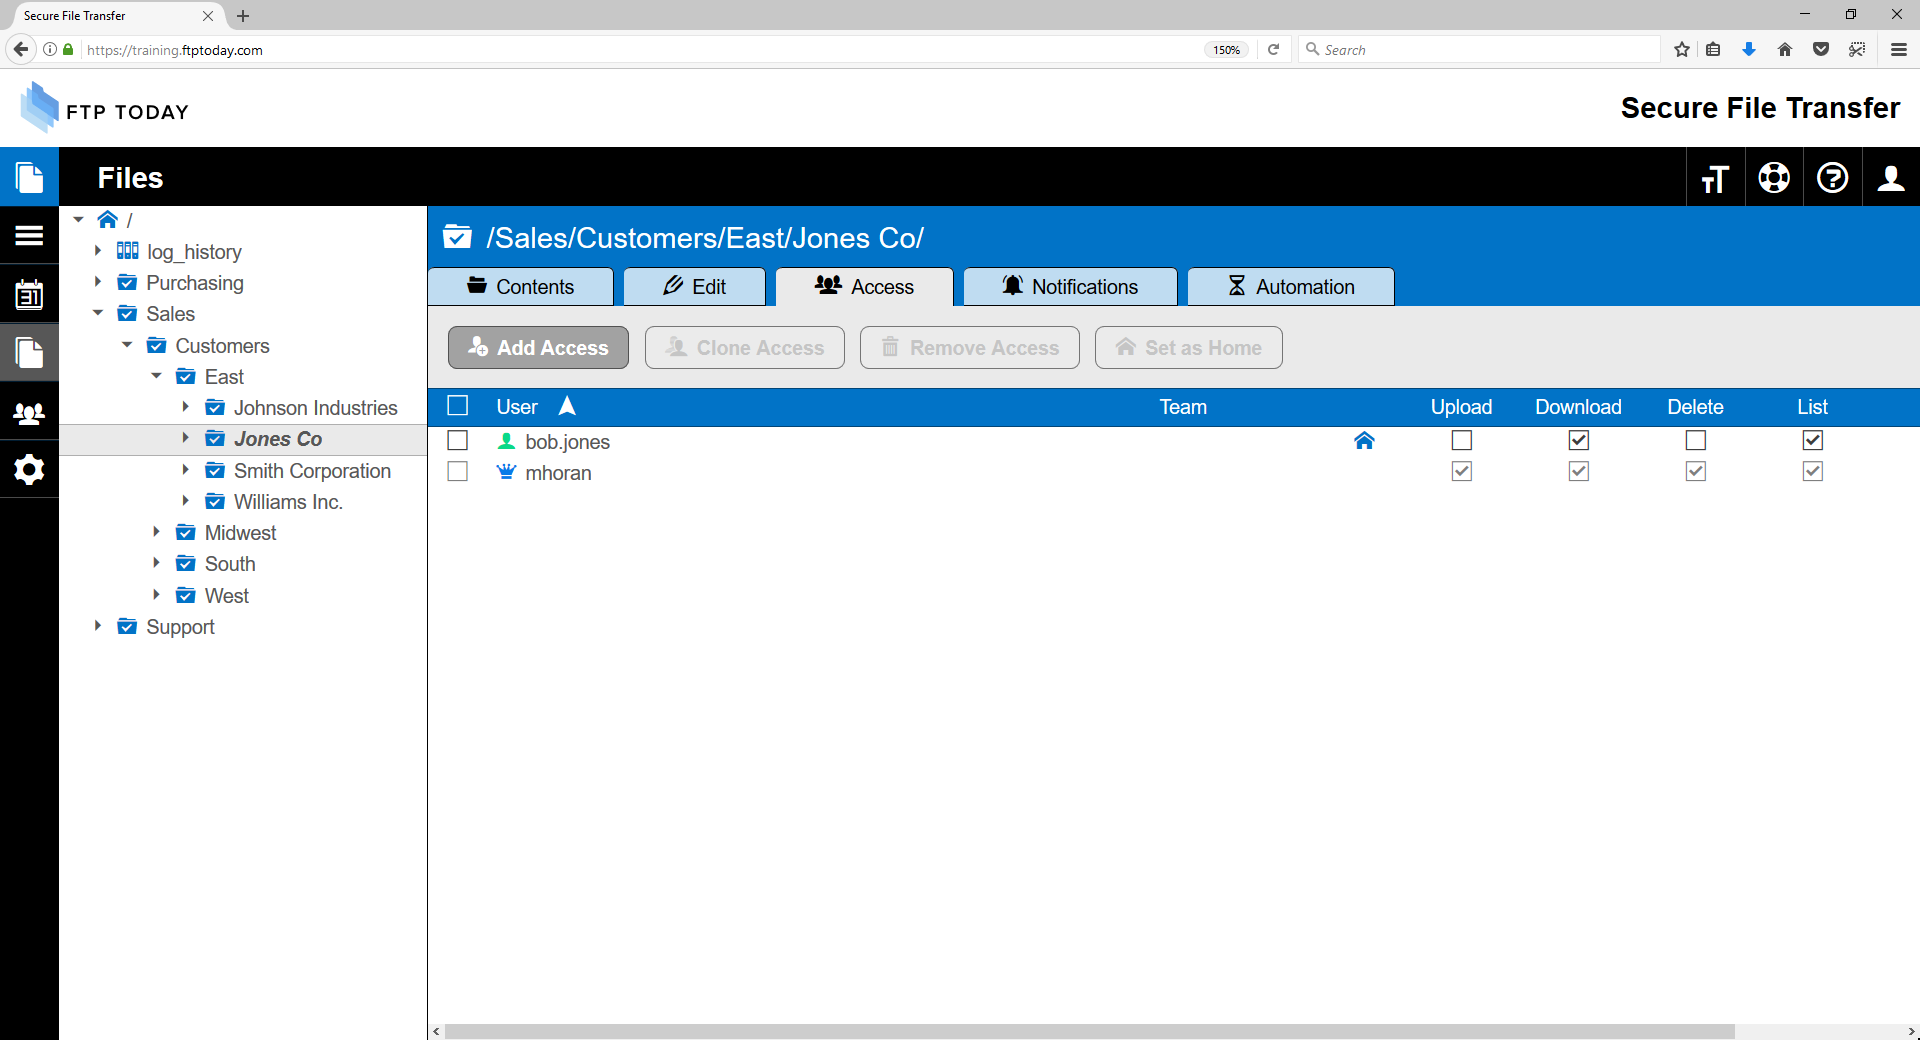Expand the Support folder in tree
1920x1040 pixels.
(98, 626)
